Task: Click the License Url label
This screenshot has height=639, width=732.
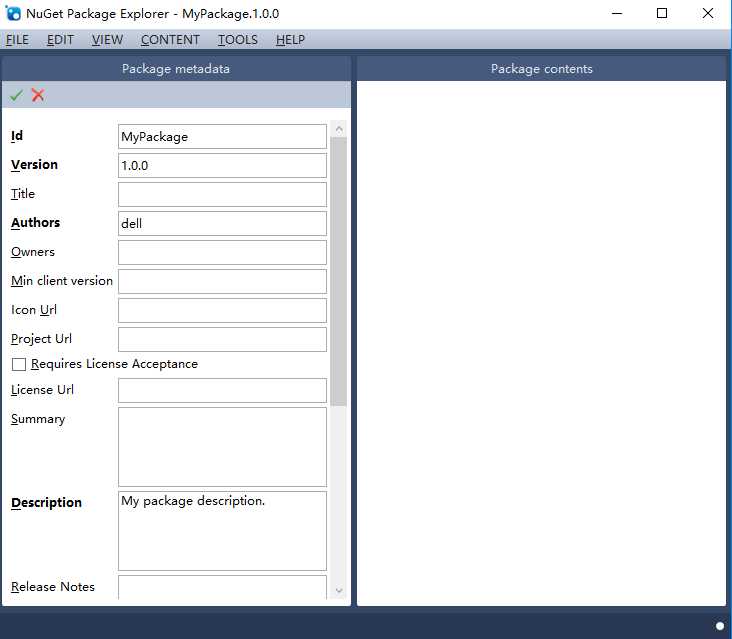Action: coord(42,390)
